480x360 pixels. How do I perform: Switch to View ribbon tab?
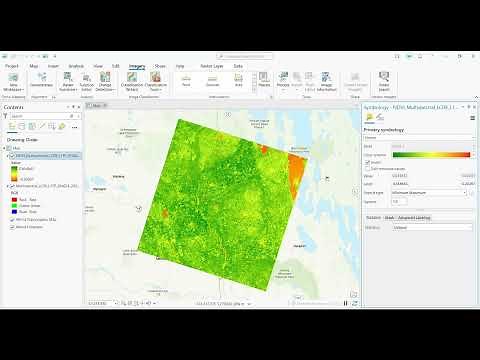tap(98, 66)
